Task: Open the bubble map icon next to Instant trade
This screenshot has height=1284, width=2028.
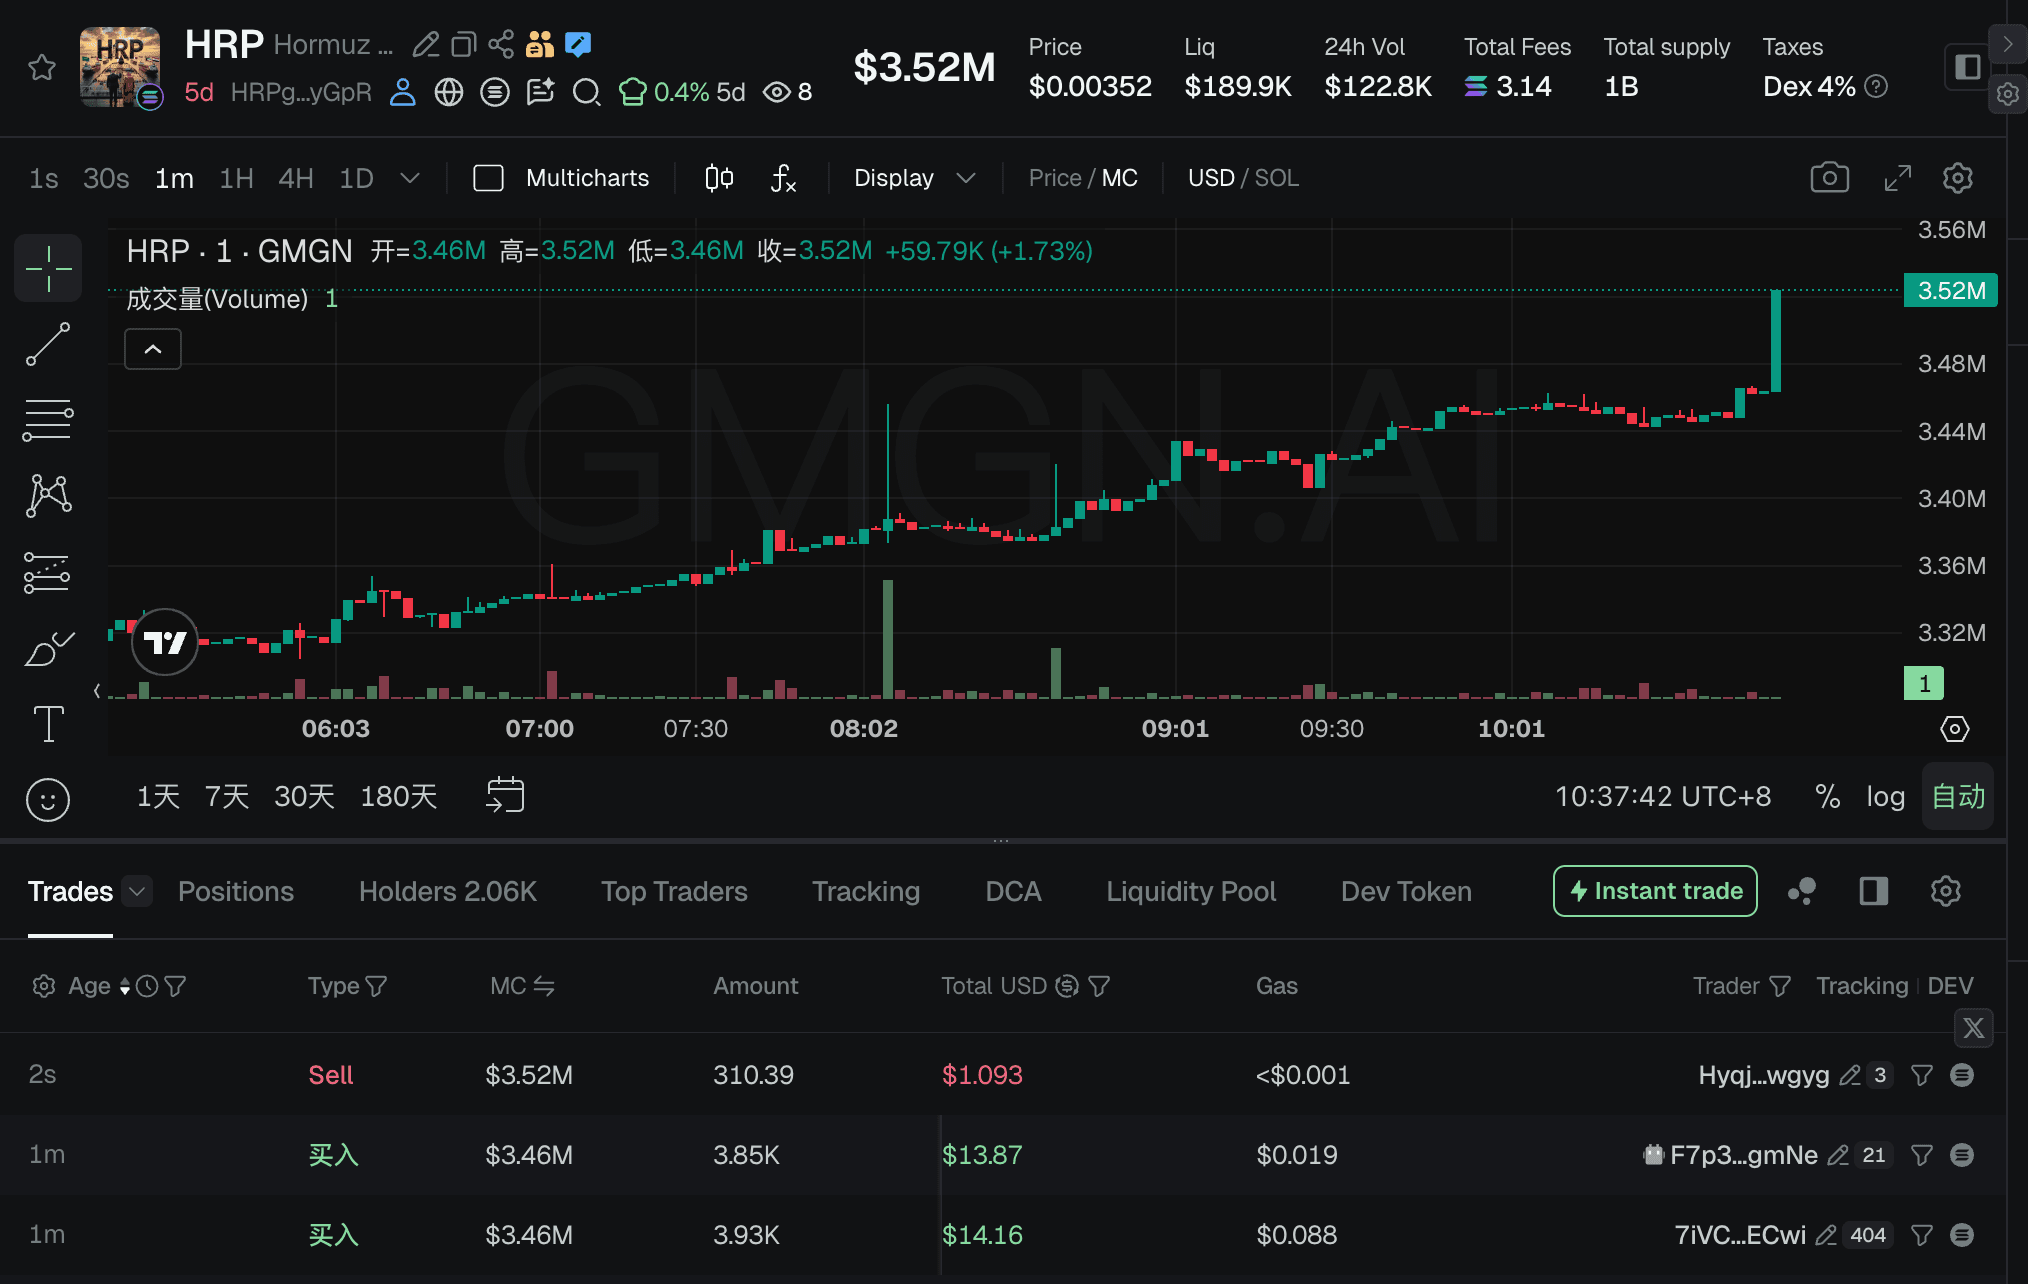Action: click(x=1802, y=891)
